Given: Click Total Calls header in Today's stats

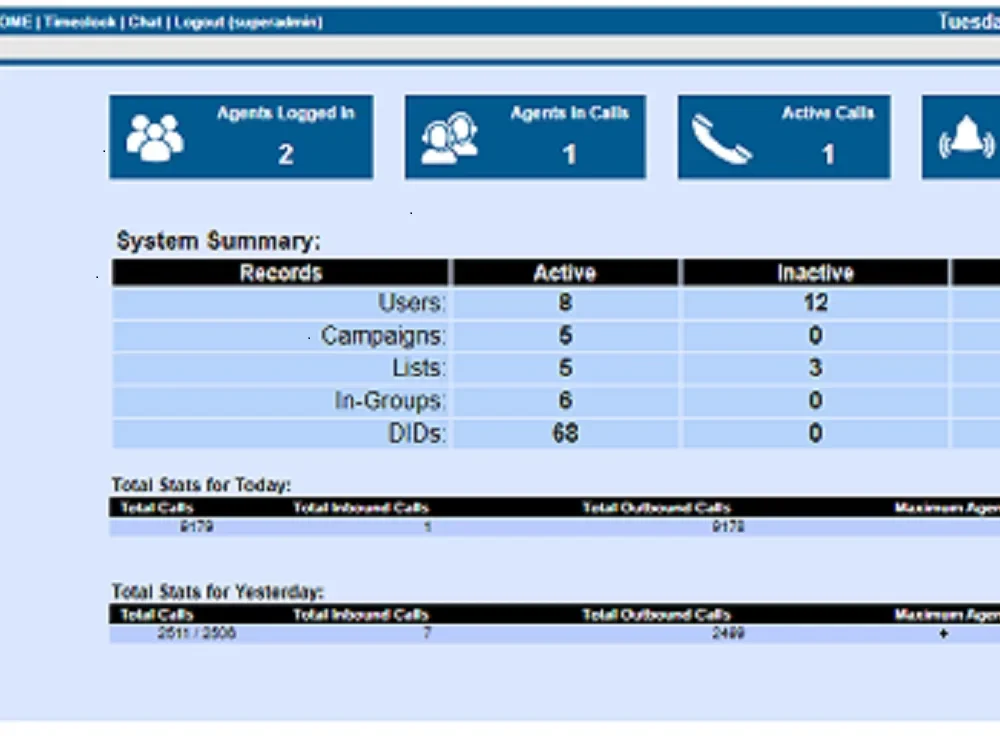Looking at the screenshot, I should [x=157, y=508].
